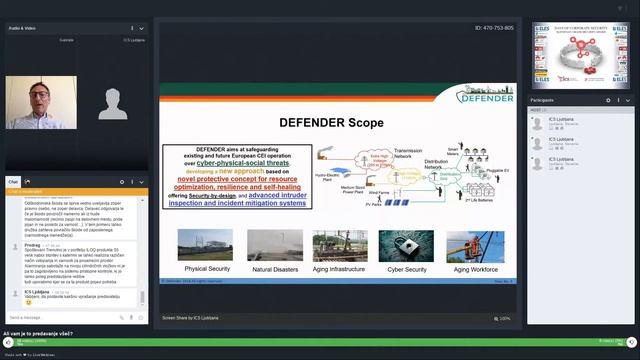This screenshot has height=360, width=640.
Task: Open Participants panel settings gear
Action: [x=608, y=100]
